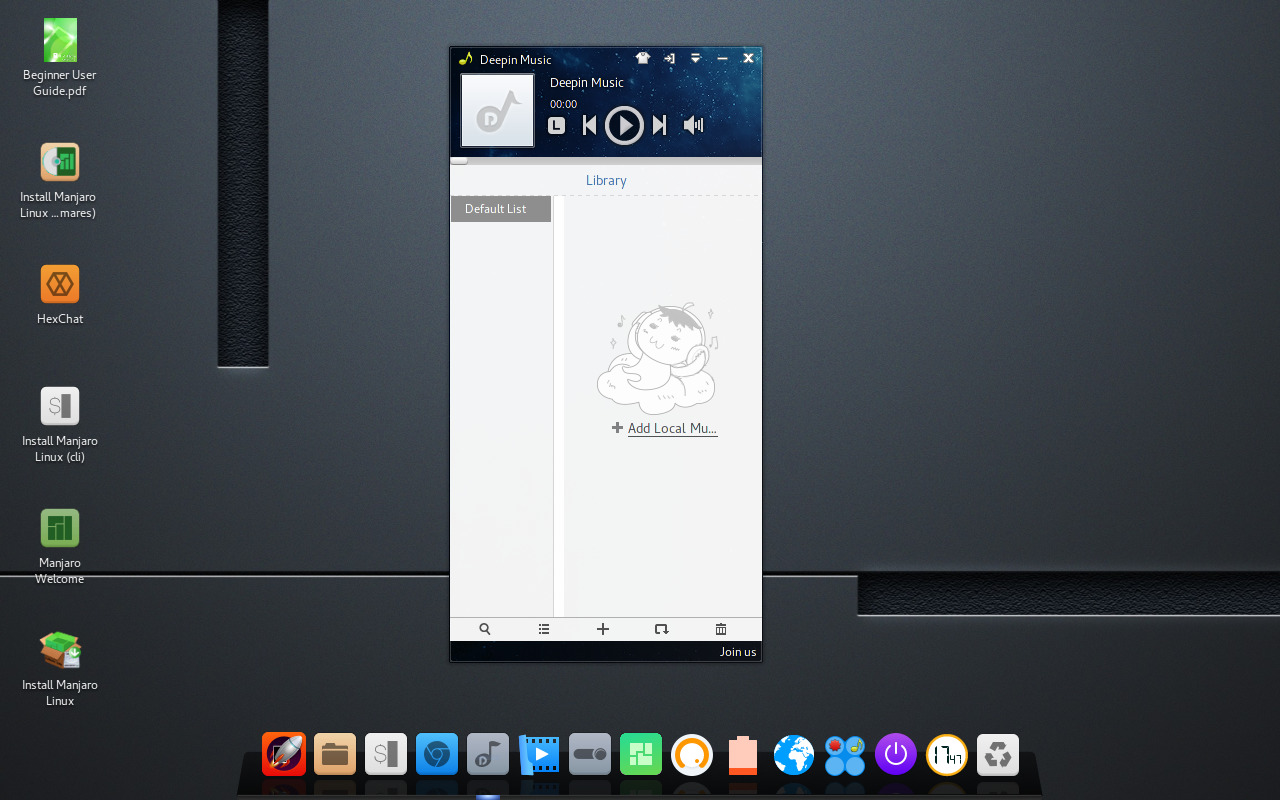Viewport: 1280px width, 800px height.
Task: Toggle repeat mode in bottom toolbar
Action: 661,628
